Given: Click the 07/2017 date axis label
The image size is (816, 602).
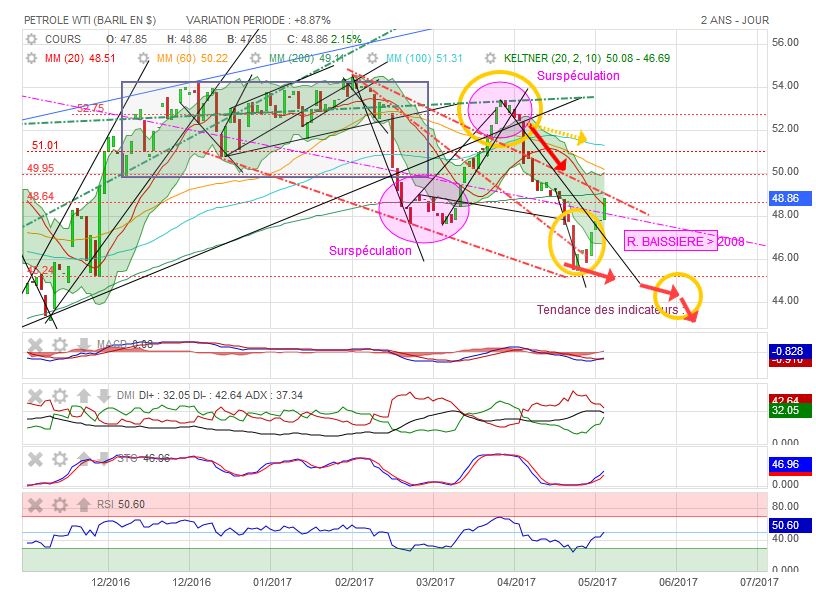Looking at the screenshot, I should click(x=759, y=582).
